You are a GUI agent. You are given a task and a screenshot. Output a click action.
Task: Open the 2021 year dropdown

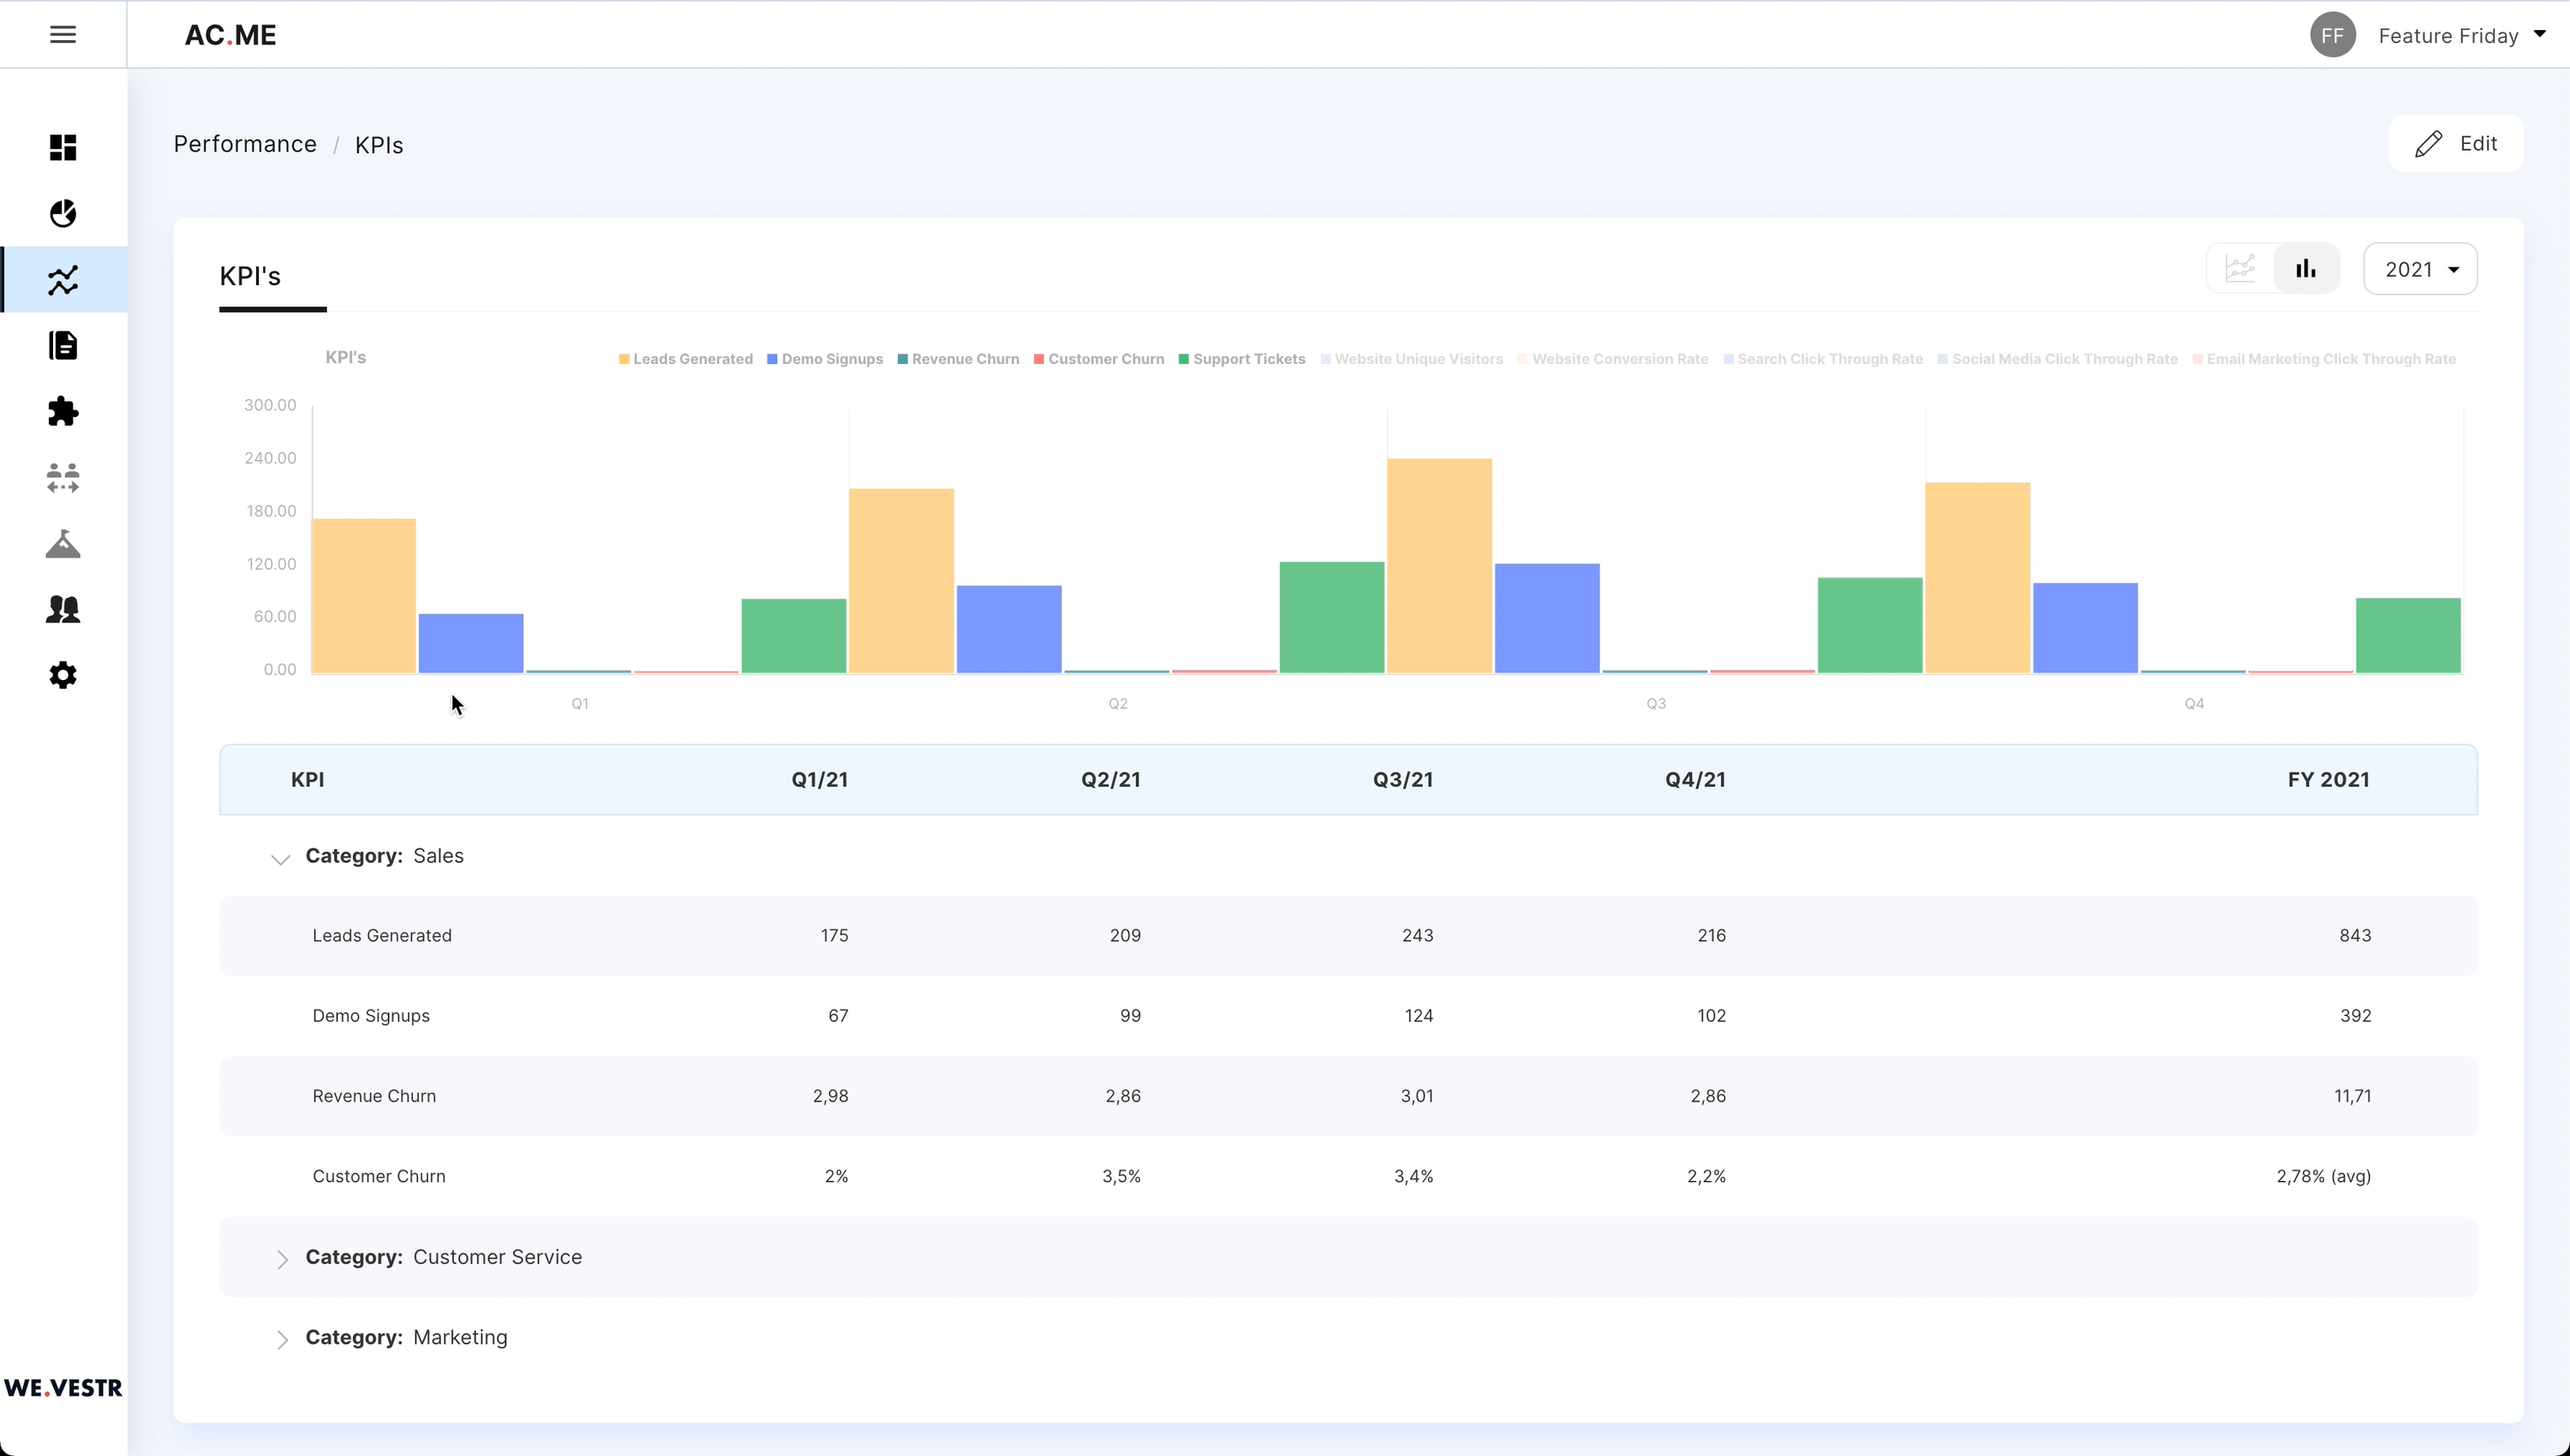pos(2420,270)
